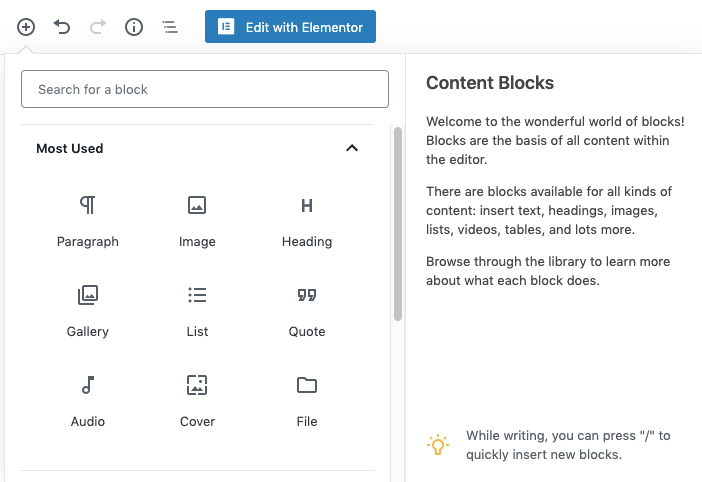Insert a Paragraph block
The height and width of the screenshot is (482, 702).
point(88,222)
